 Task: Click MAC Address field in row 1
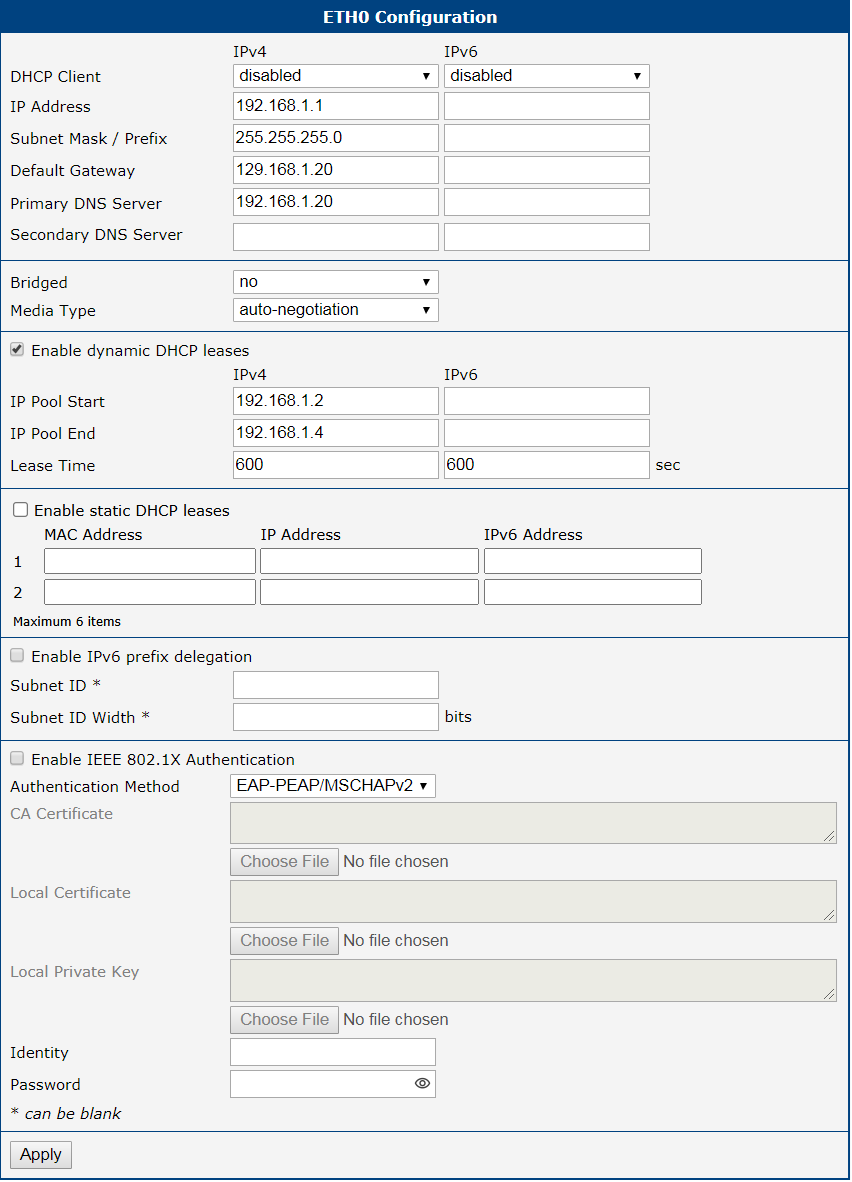[x=150, y=561]
